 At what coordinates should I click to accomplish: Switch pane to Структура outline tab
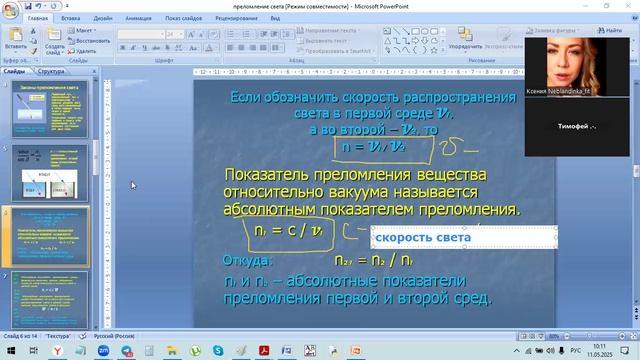pos(51,71)
